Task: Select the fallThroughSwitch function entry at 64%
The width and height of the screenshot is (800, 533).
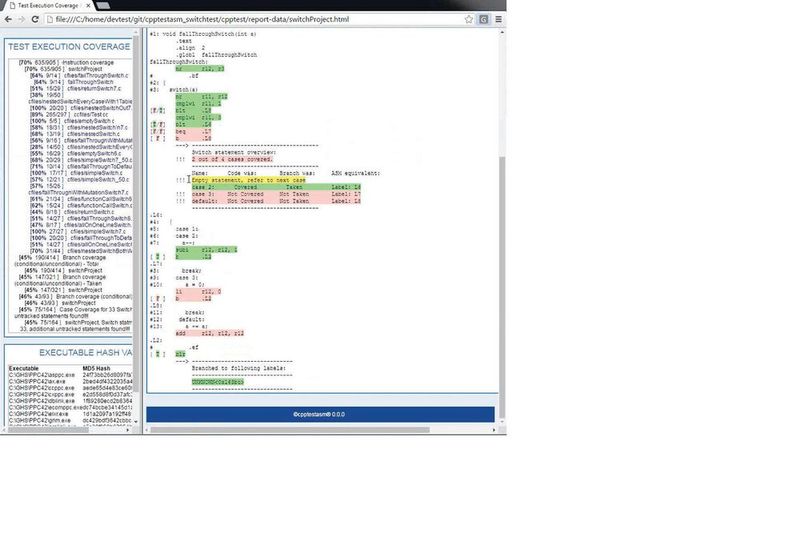Action: tap(73, 82)
